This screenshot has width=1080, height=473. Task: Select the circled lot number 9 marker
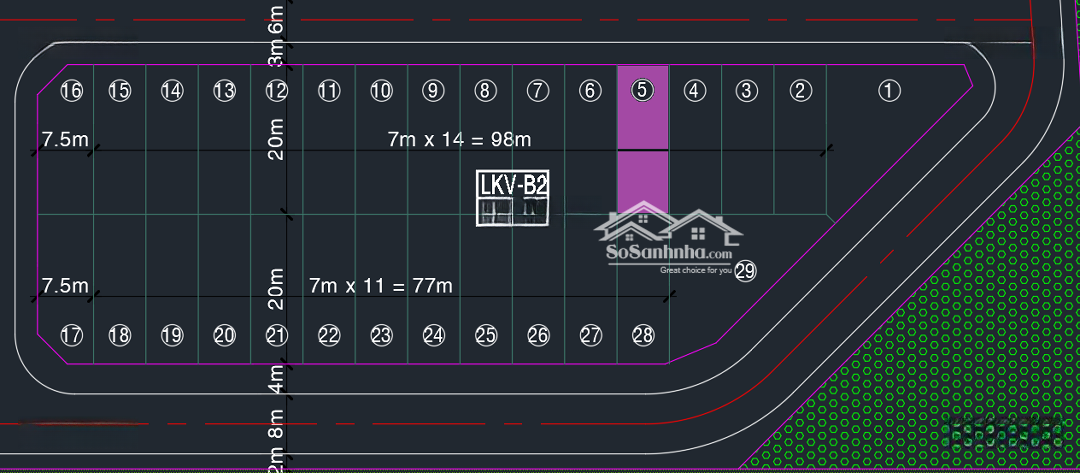tap(433, 91)
